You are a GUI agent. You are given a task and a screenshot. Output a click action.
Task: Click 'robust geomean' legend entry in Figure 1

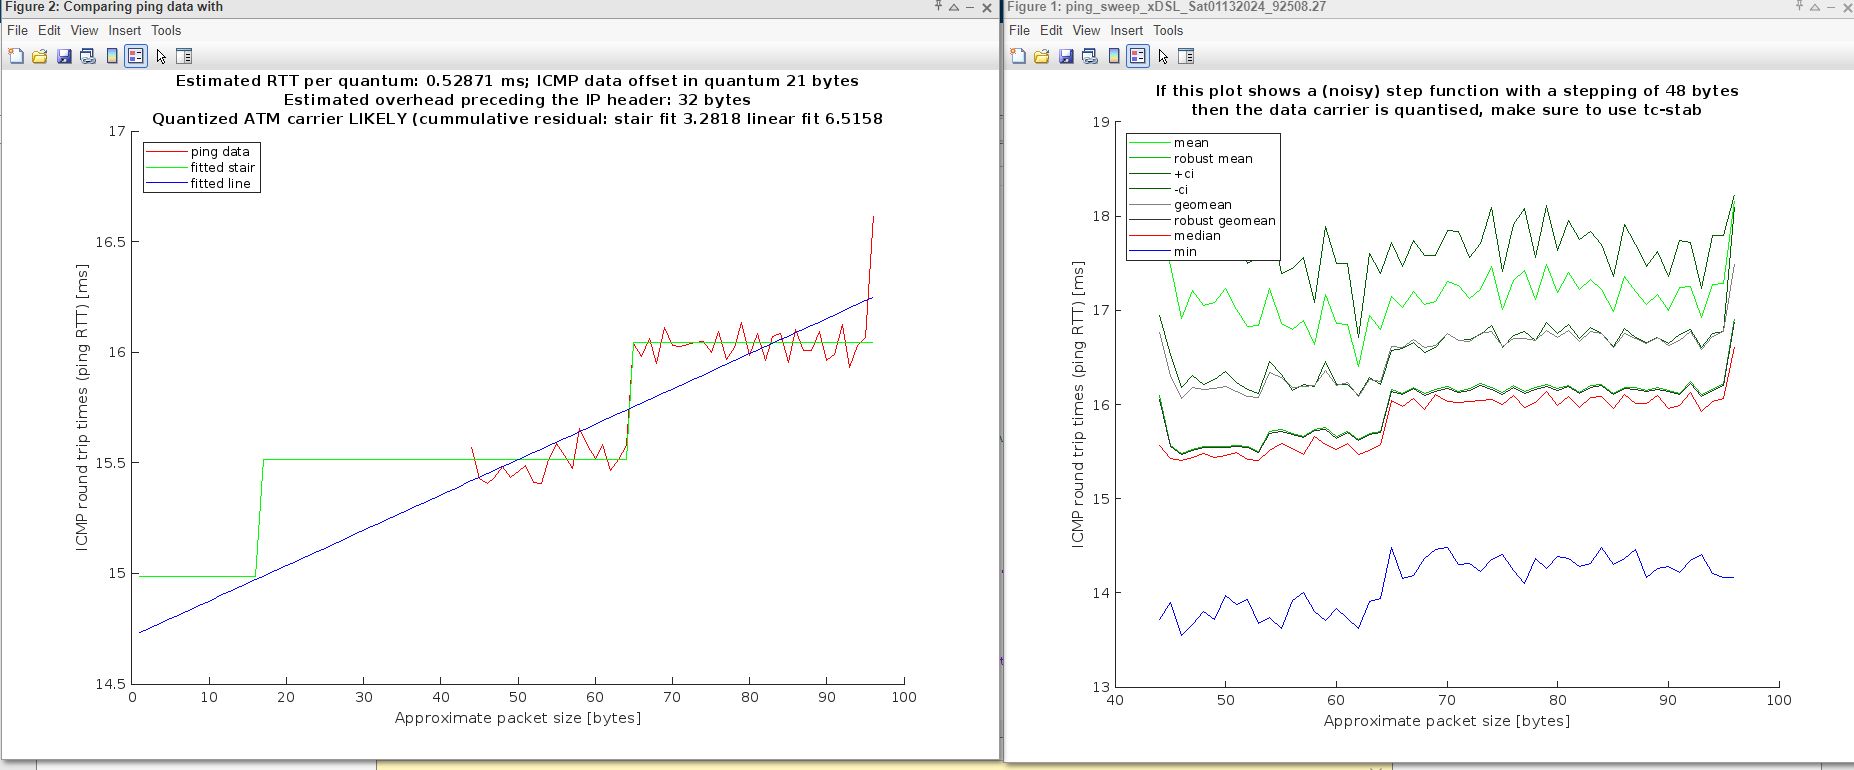1225,221
